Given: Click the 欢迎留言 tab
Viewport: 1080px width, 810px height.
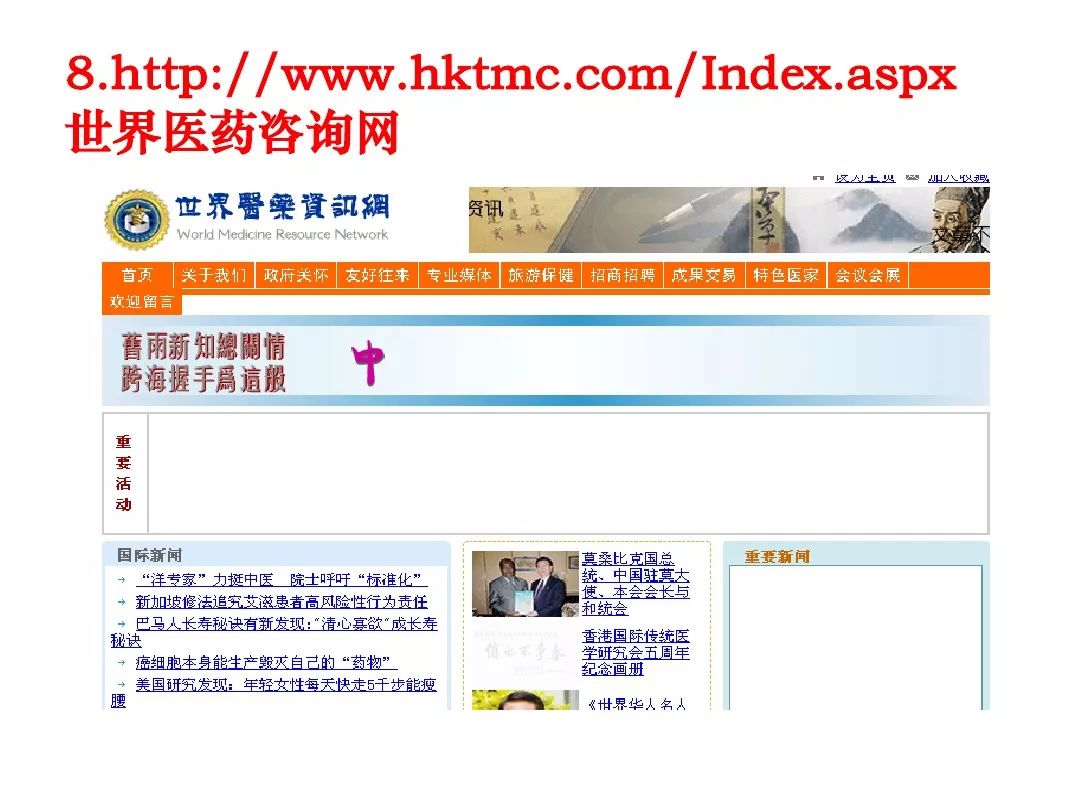Looking at the screenshot, I should [141, 302].
